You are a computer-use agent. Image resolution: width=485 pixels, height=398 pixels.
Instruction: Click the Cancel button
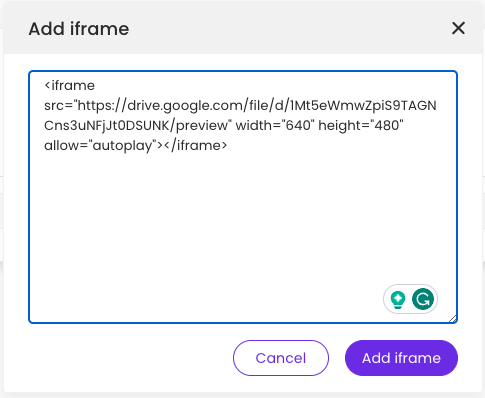pos(281,358)
